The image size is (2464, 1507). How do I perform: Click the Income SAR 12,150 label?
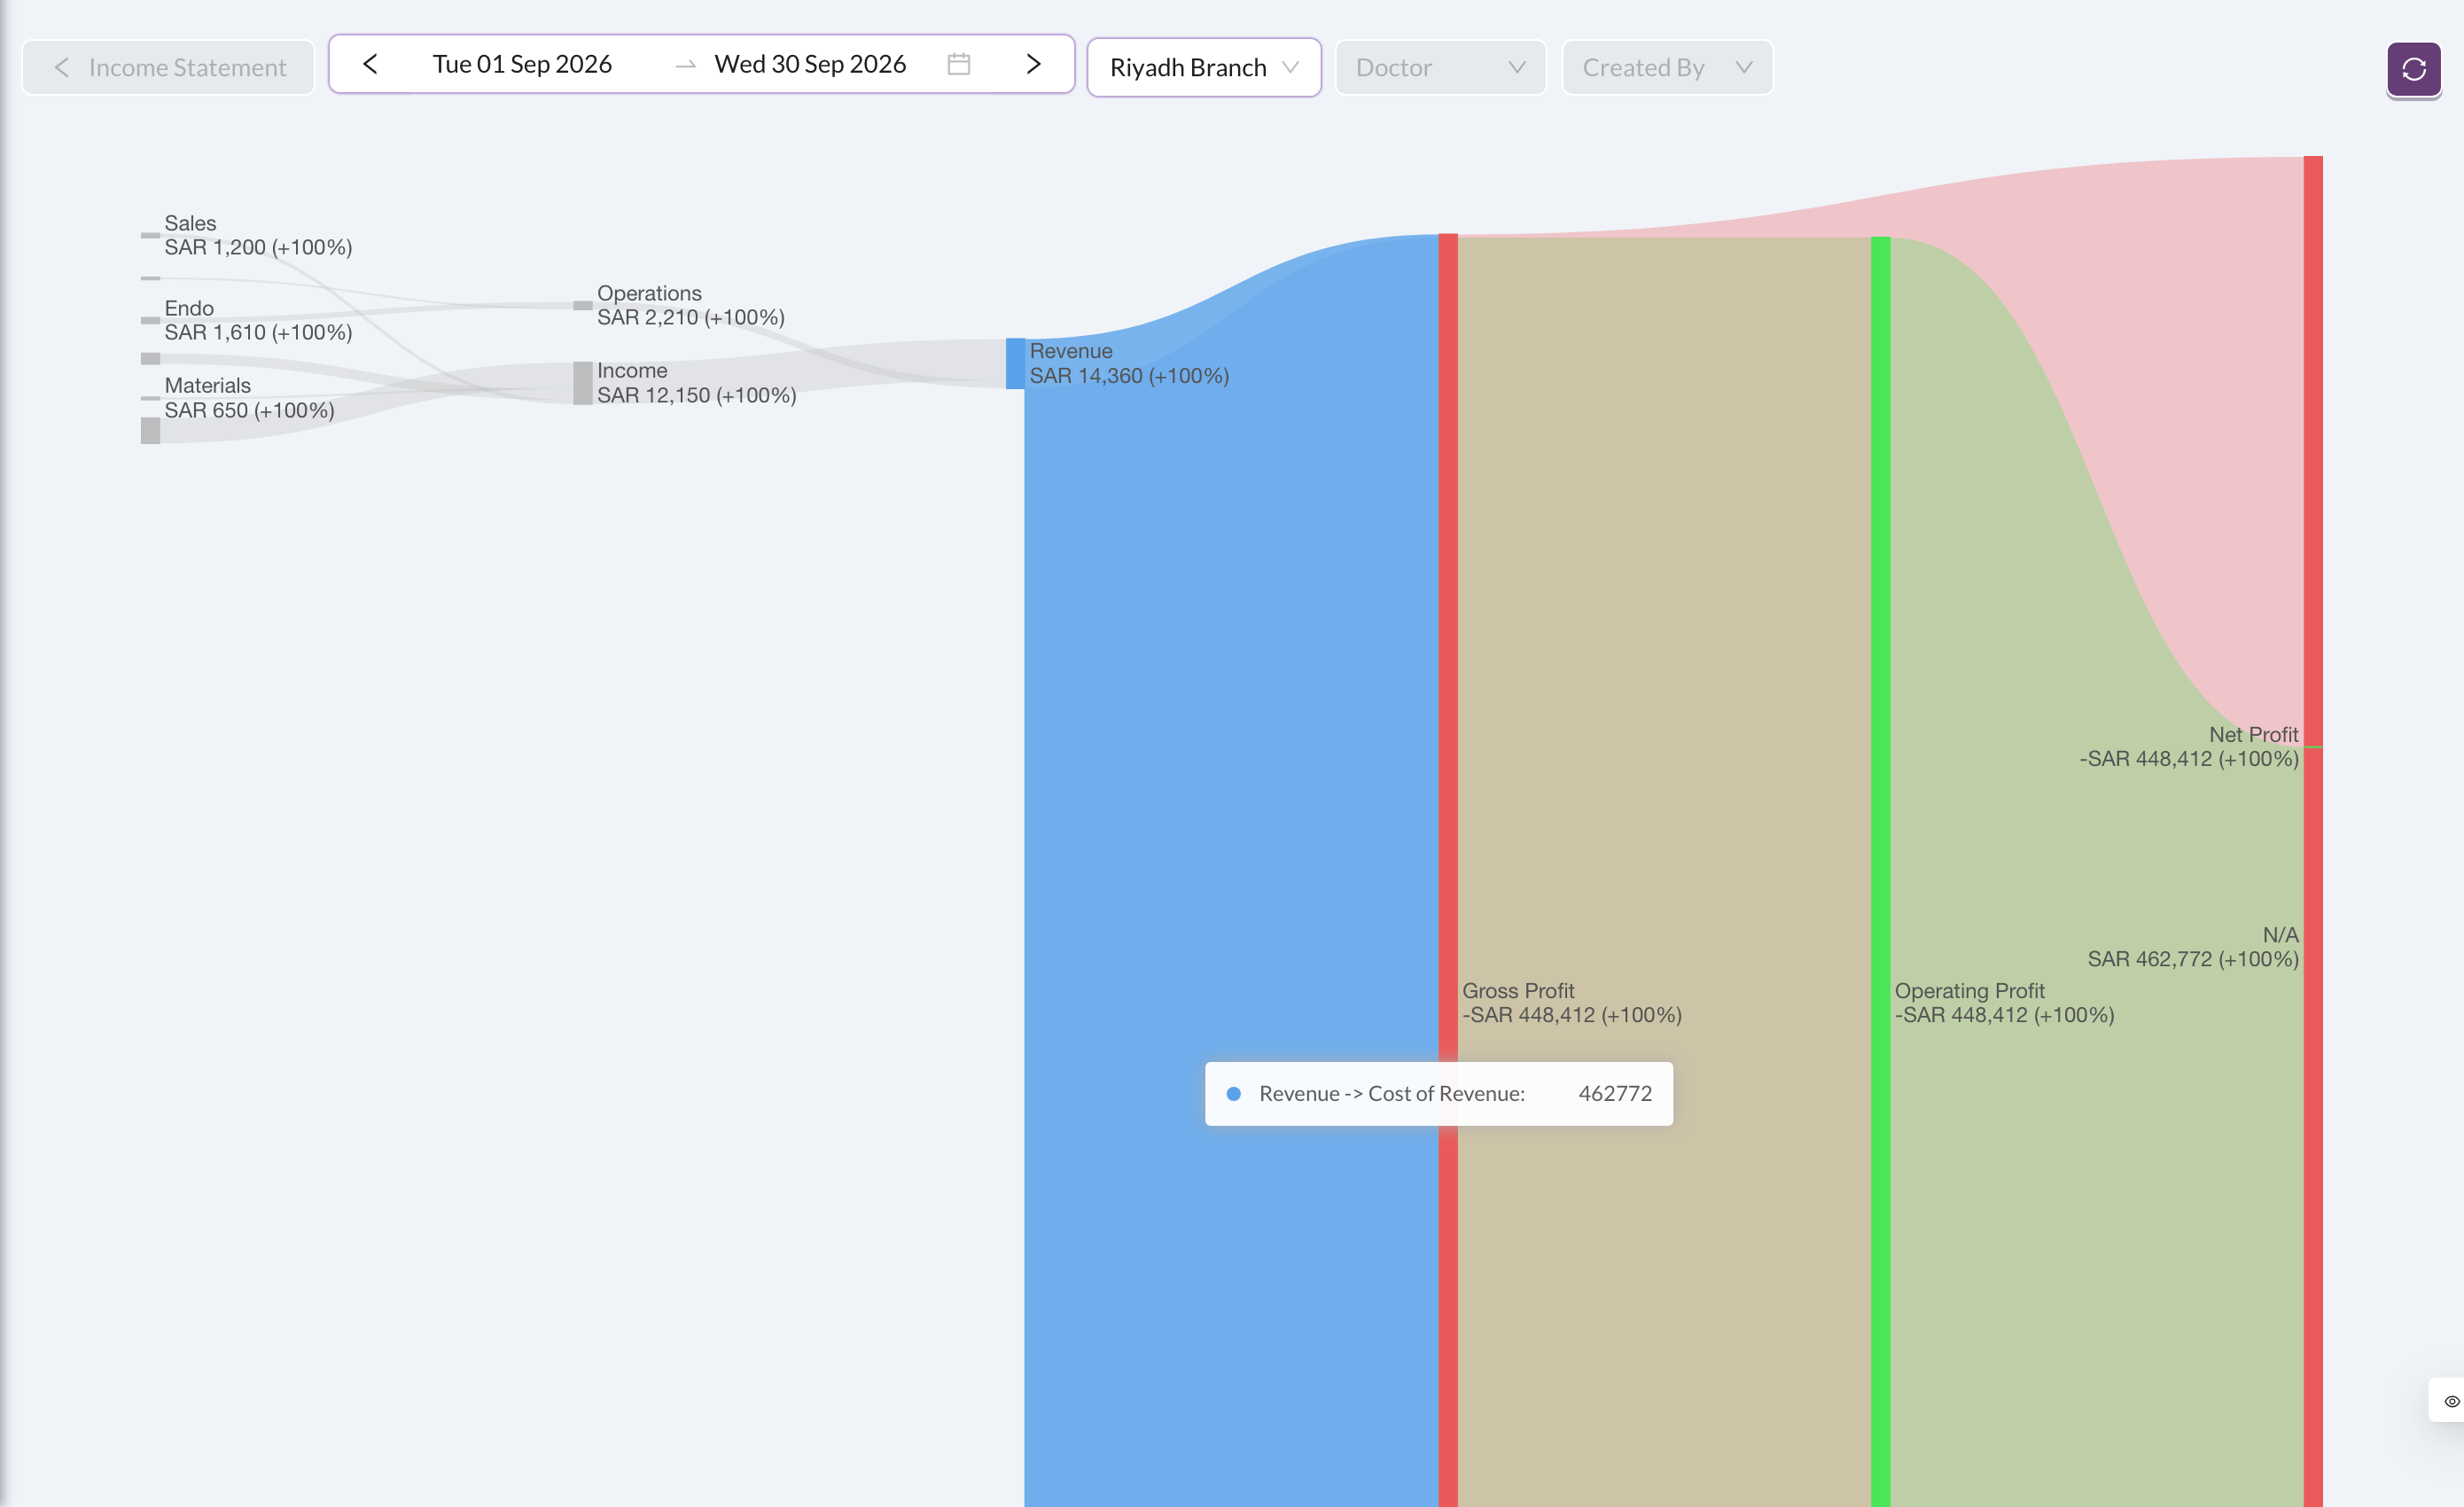(696, 383)
